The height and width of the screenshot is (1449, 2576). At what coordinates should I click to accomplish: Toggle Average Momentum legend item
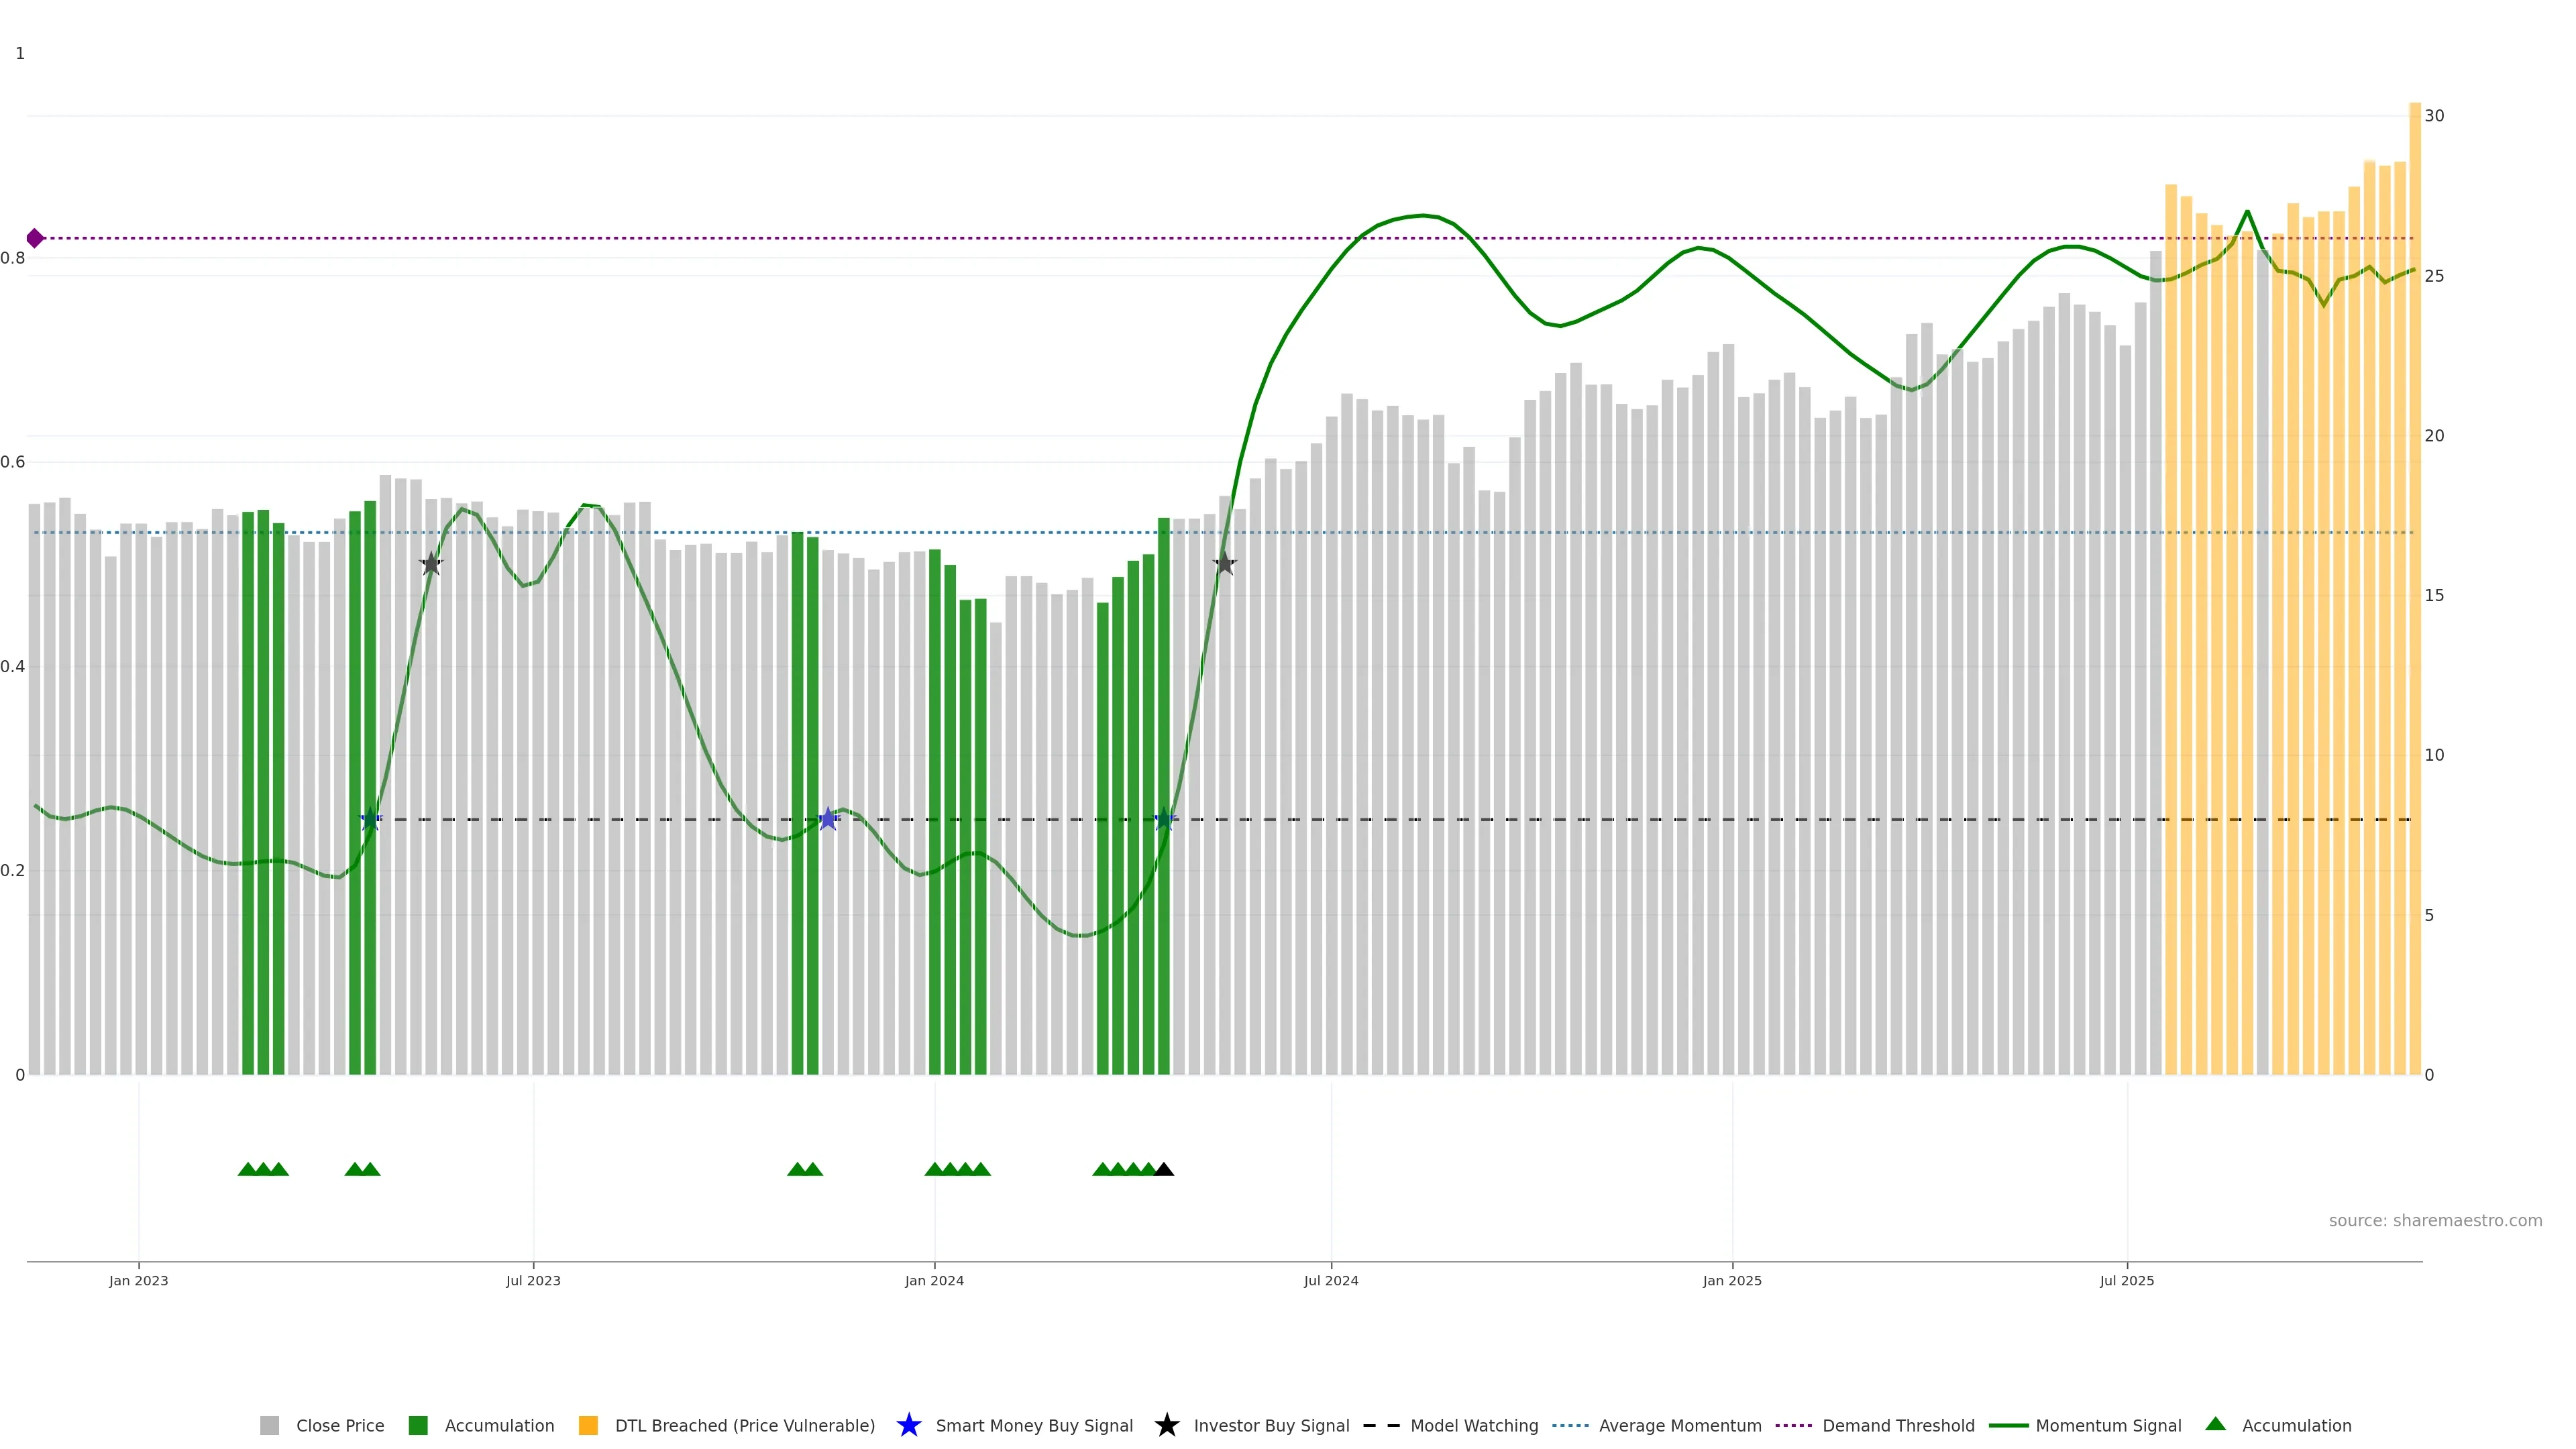pos(1679,1425)
